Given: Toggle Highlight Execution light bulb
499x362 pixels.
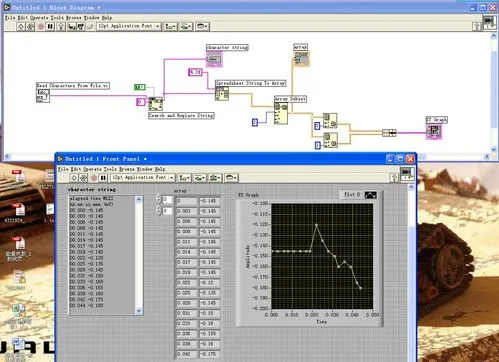Looking at the screenshot, I should tap(61, 26).
